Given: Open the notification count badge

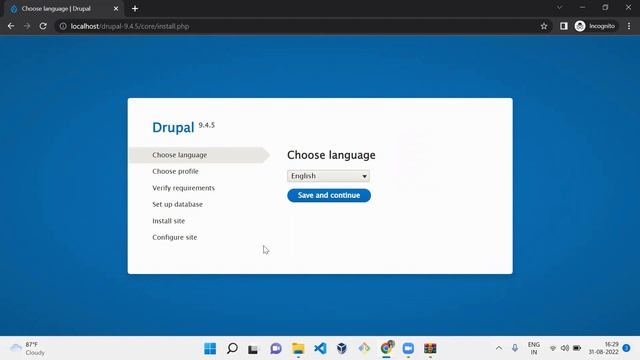Looking at the screenshot, I should [x=627, y=348].
